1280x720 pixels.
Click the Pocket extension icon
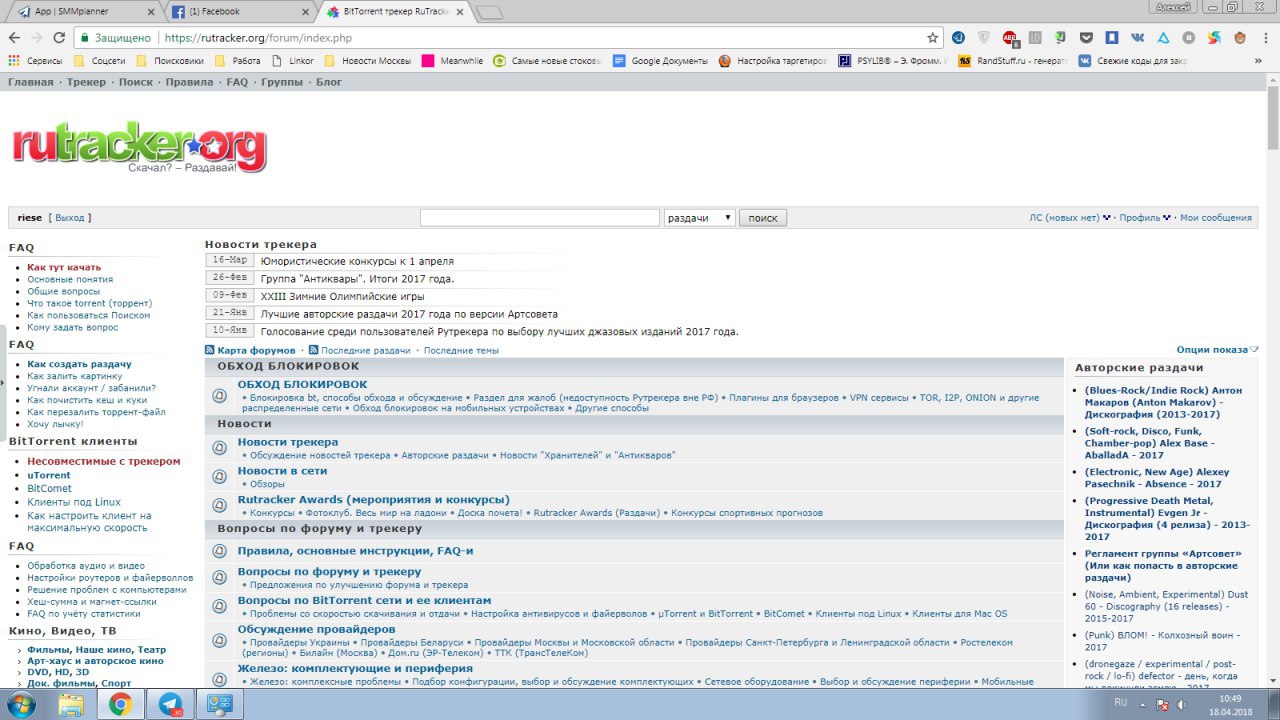click(1086, 38)
